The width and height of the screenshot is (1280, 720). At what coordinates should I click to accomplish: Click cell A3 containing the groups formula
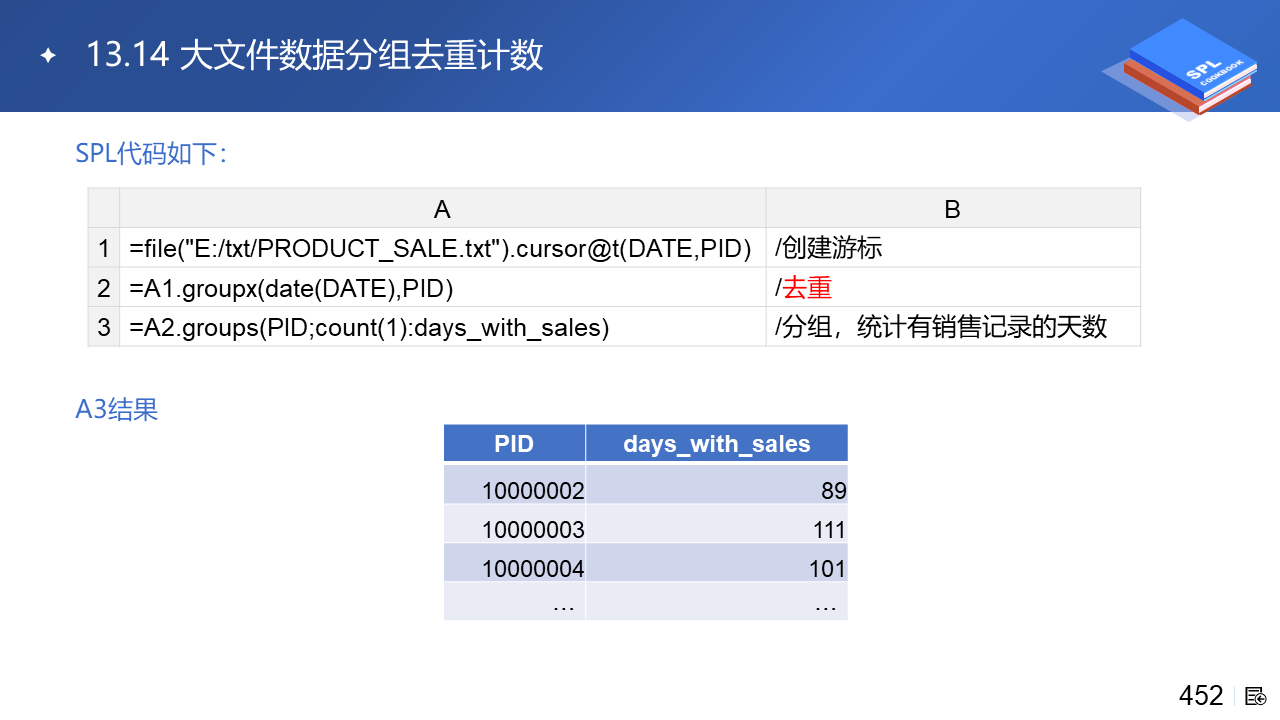tap(369, 327)
